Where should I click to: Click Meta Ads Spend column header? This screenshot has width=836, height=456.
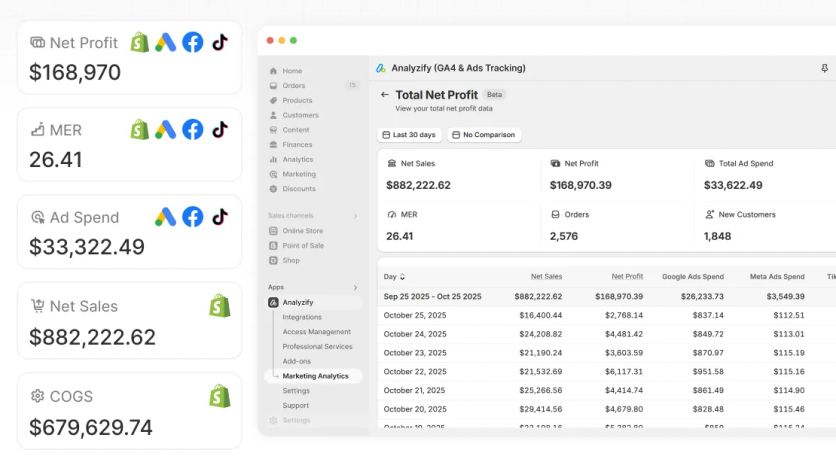[x=777, y=277]
